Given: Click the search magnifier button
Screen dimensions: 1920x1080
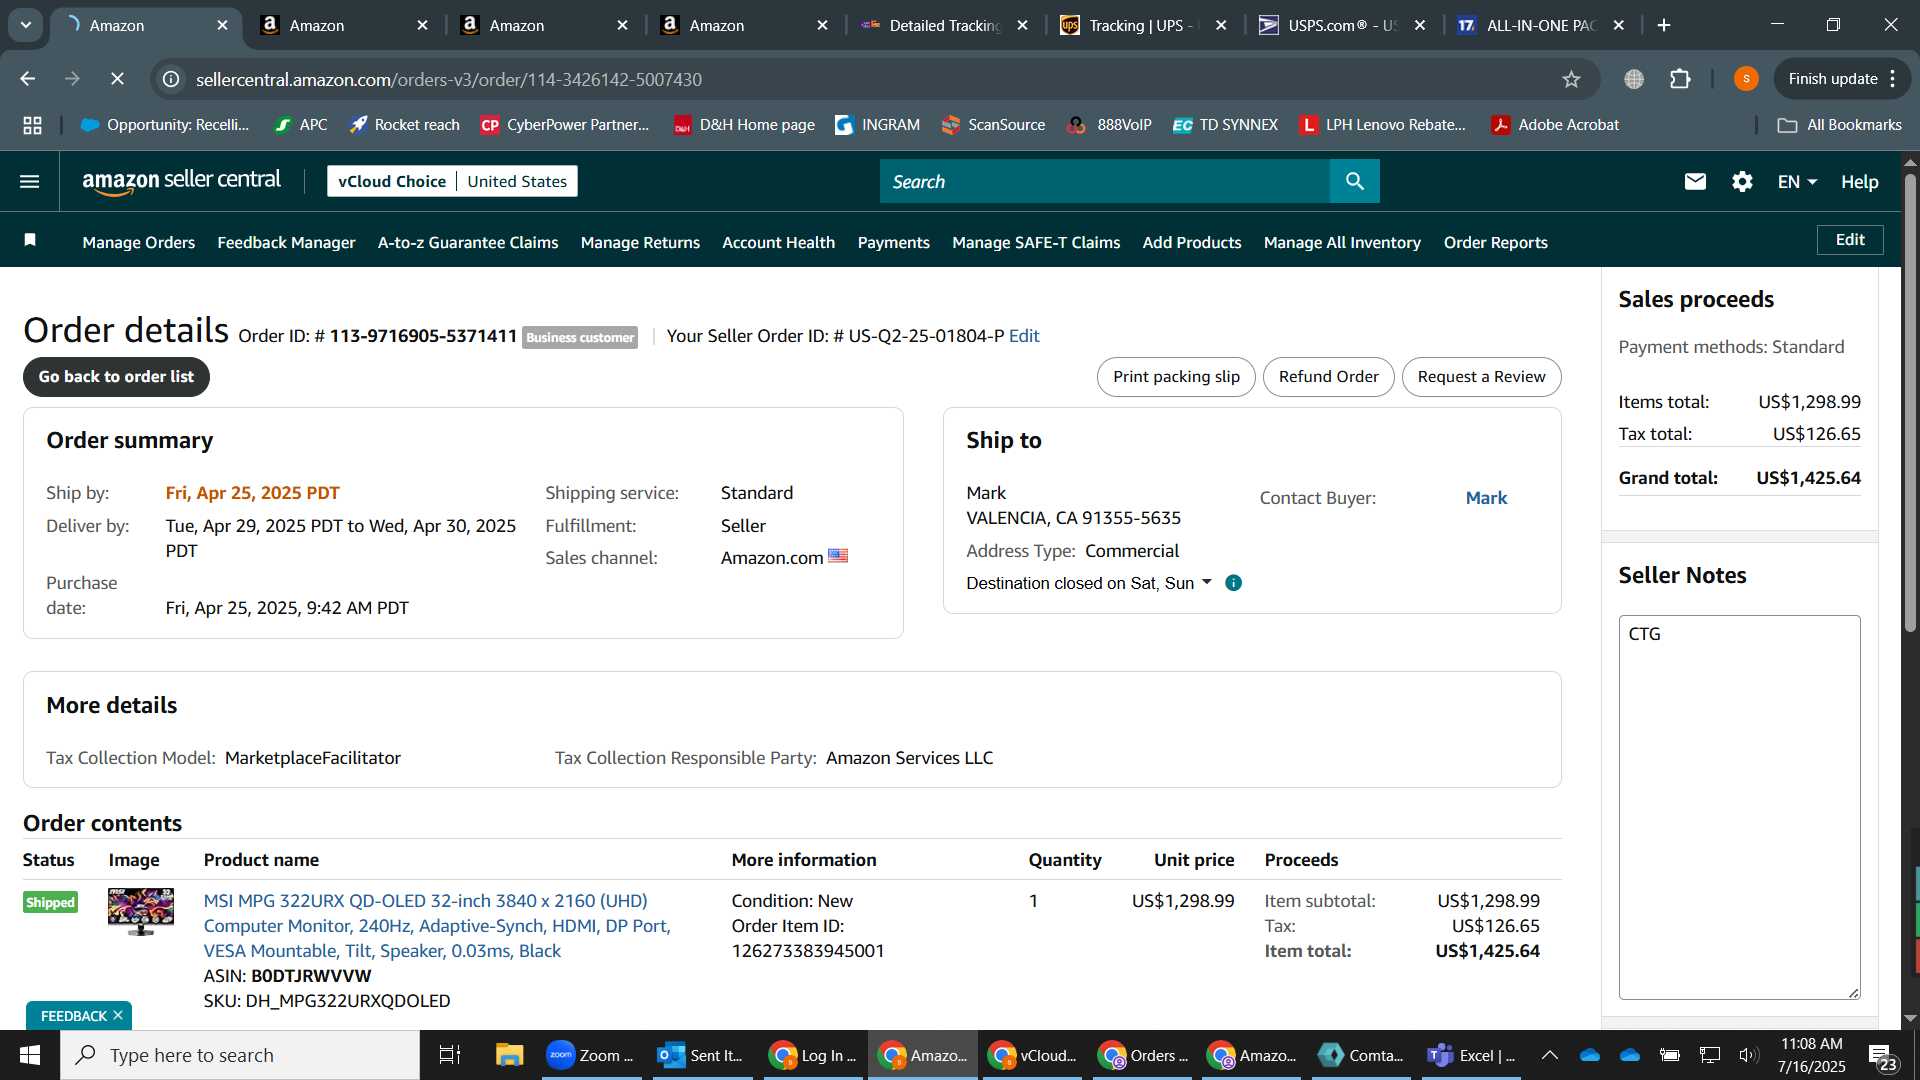Looking at the screenshot, I should (1355, 181).
